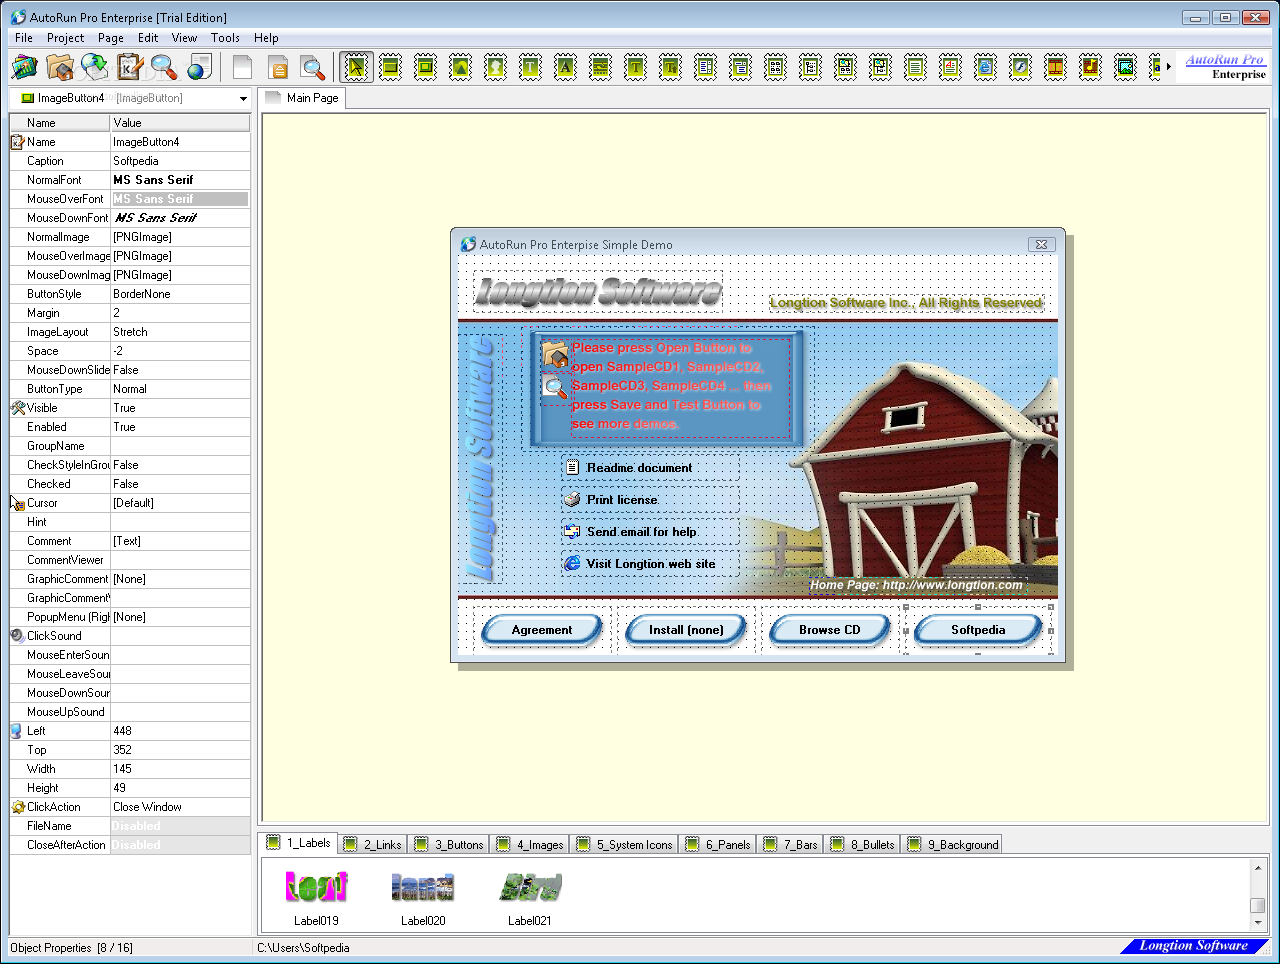Click the clipboard with pencil toolbar icon

[x=130, y=67]
